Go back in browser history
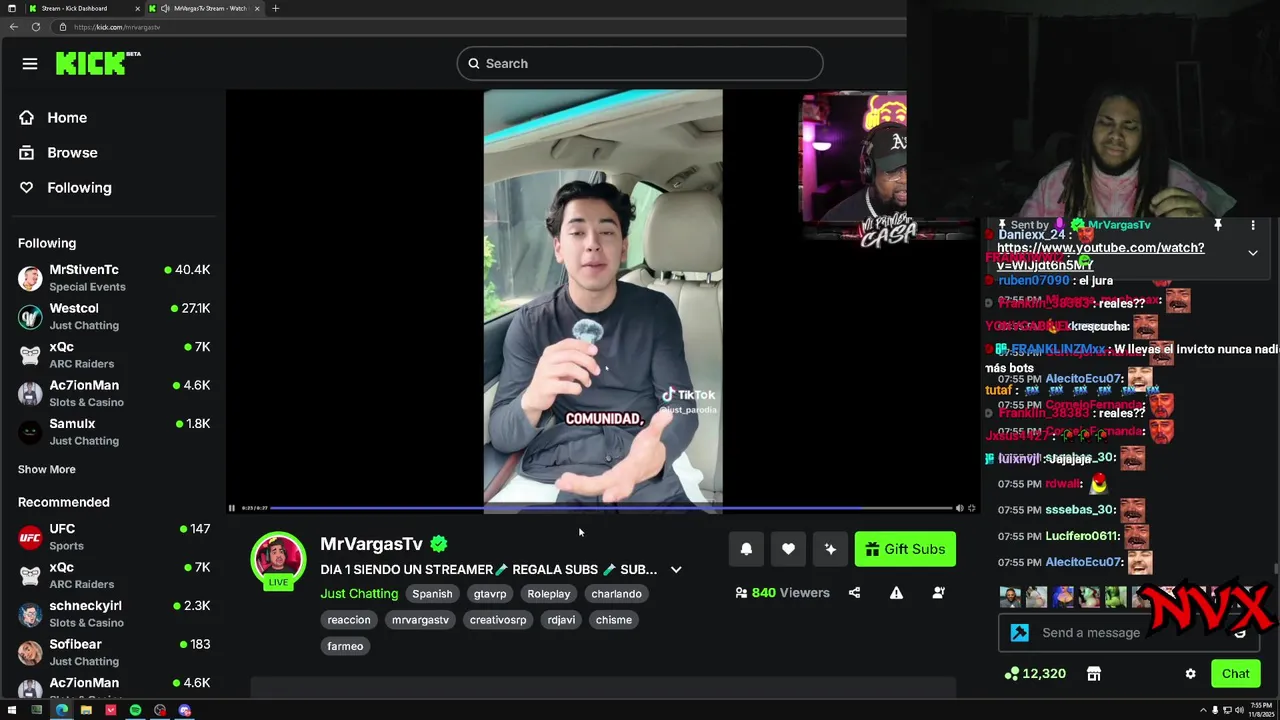 pos(14,27)
